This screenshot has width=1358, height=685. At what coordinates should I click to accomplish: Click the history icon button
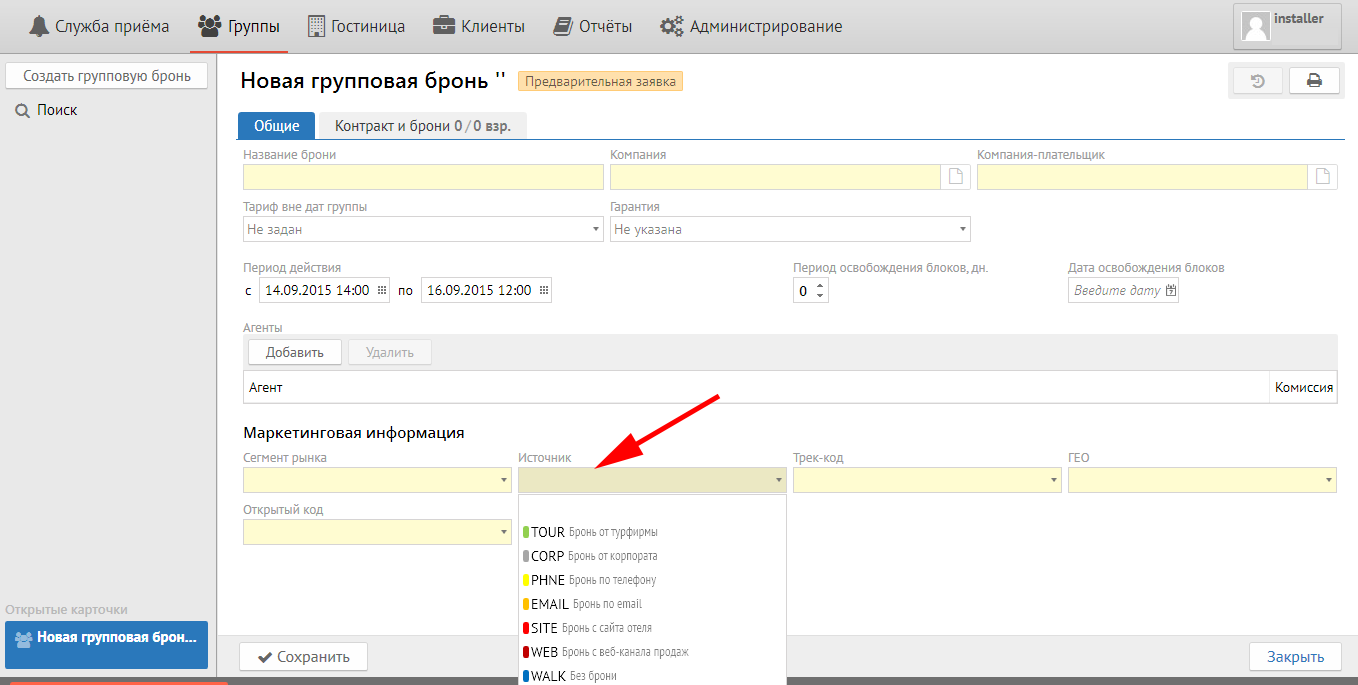(1258, 81)
